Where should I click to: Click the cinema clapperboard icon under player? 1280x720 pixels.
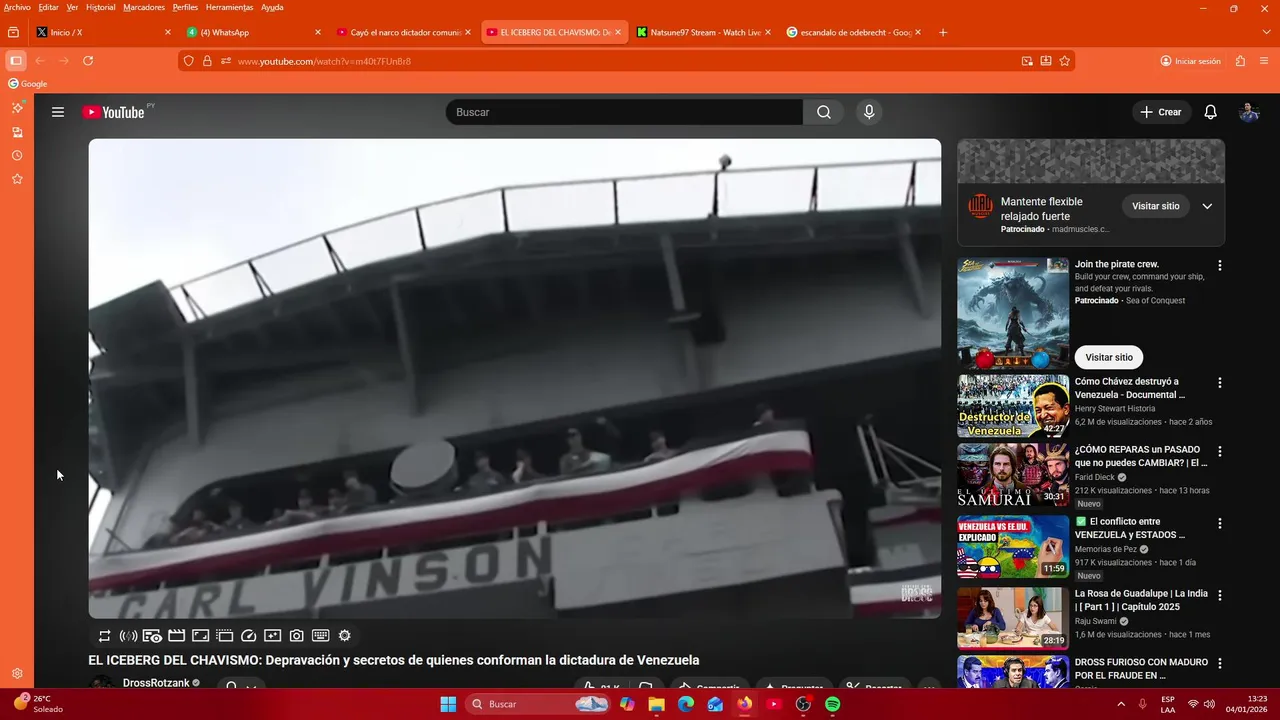177,636
